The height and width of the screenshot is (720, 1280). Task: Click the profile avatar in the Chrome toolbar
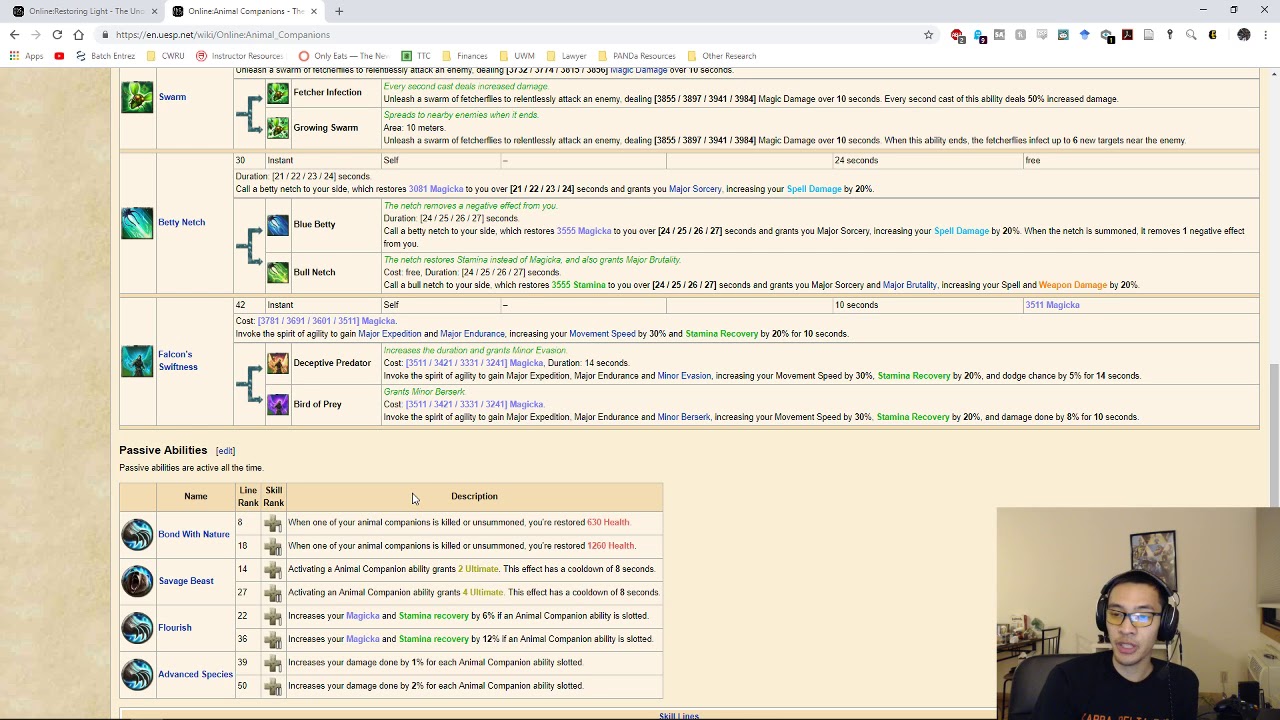[1243, 35]
